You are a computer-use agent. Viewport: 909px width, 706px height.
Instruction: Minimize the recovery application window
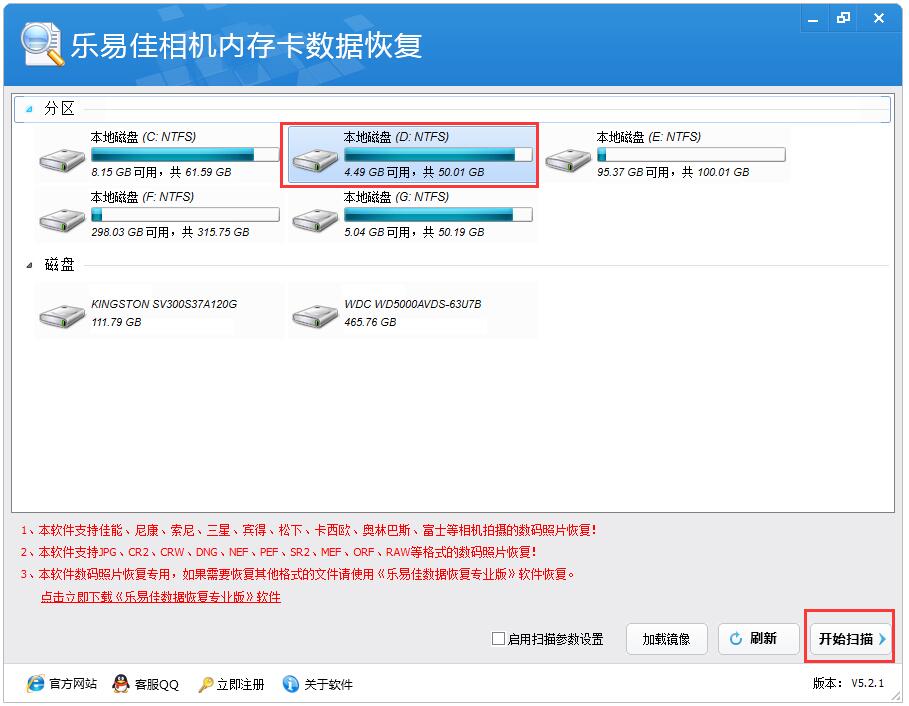click(813, 19)
